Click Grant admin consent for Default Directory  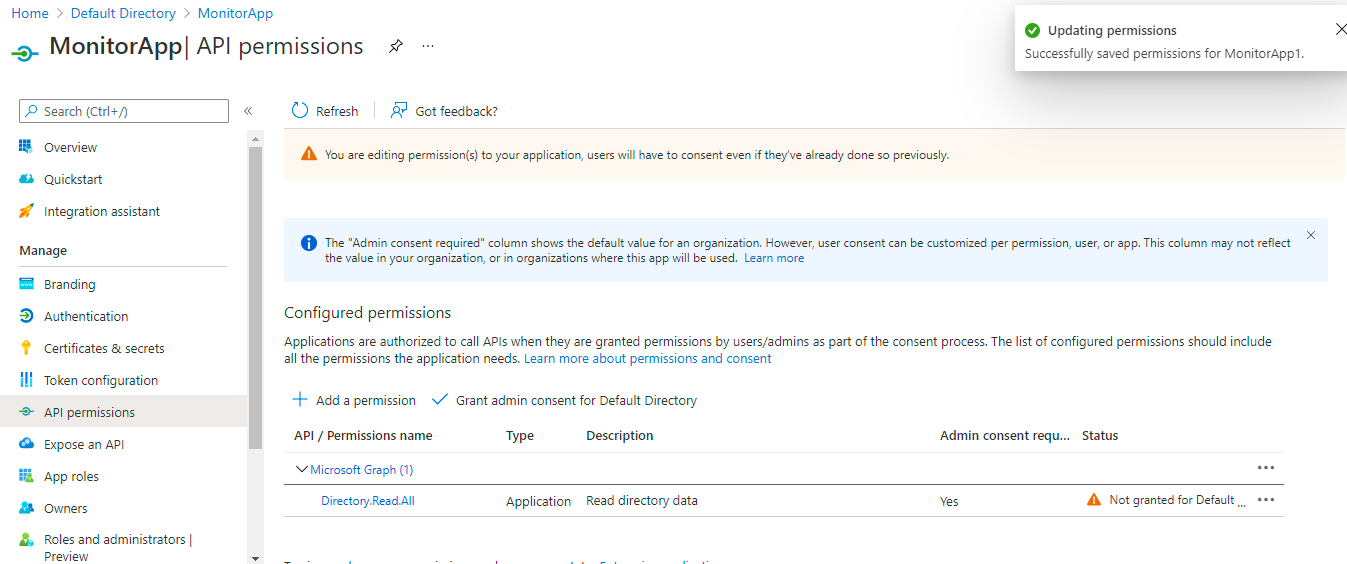point(564,400)
